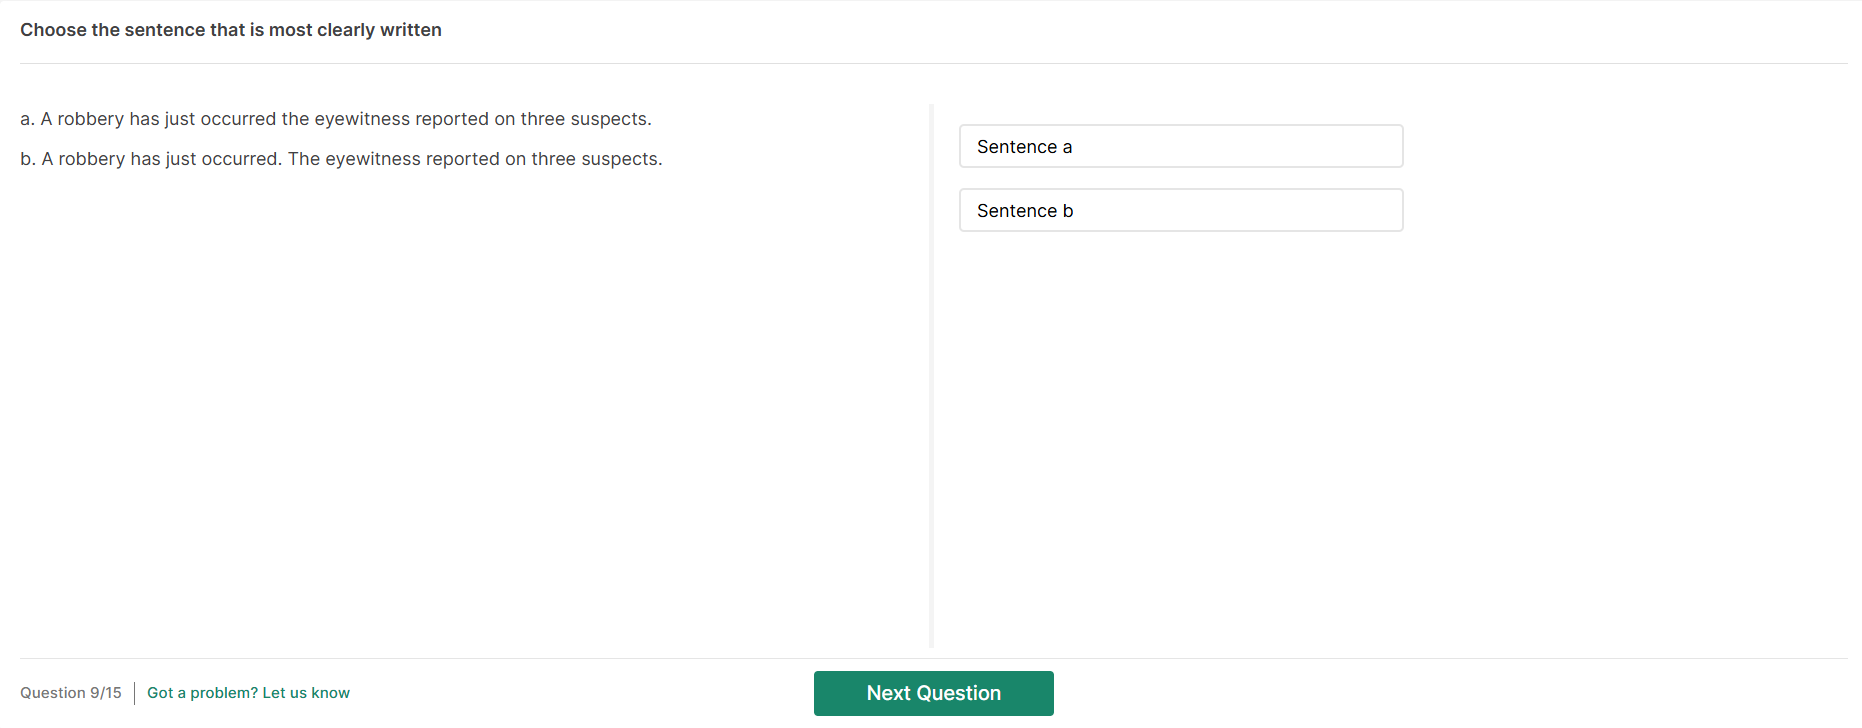Image resolution: width=1862 pixels, height=728 pixels.
Task: Click the letter label b. before the second sentence
Action: (27, 159)
